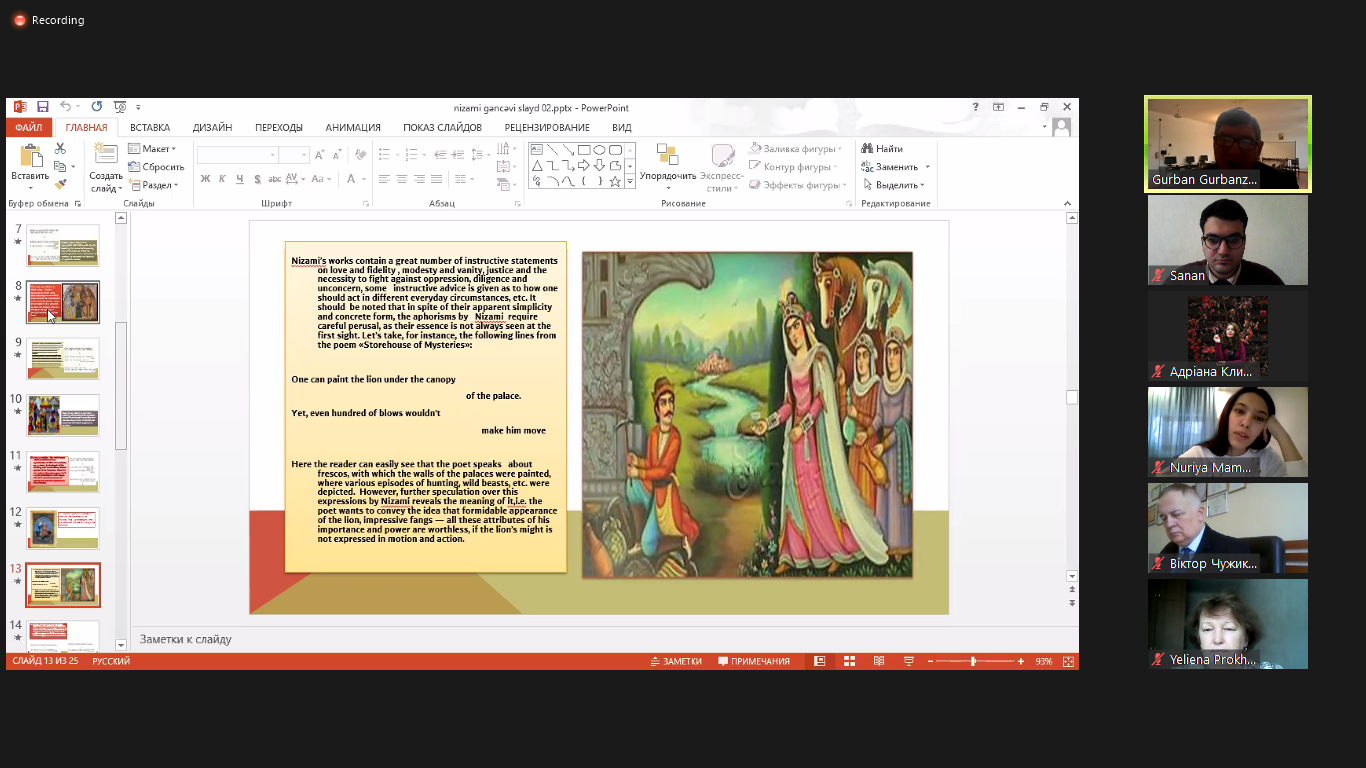Select the text box shape in shapes gallery

537,150
